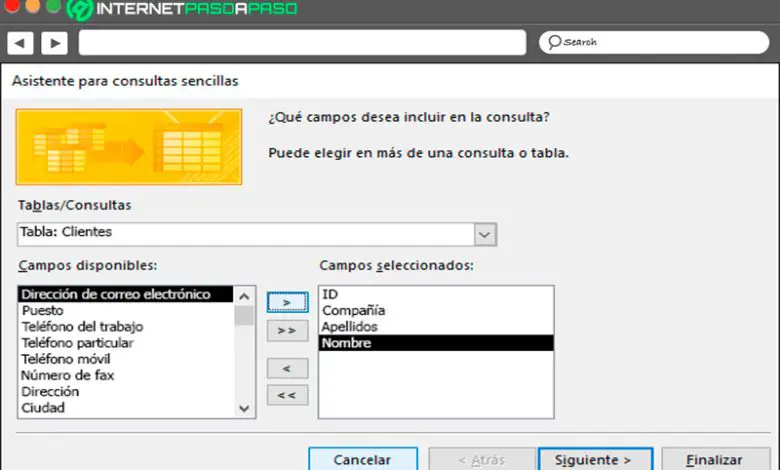The image size is (780, 470).
Task: Click scroll down arrow of available fields
Action: tap(244, 409)
